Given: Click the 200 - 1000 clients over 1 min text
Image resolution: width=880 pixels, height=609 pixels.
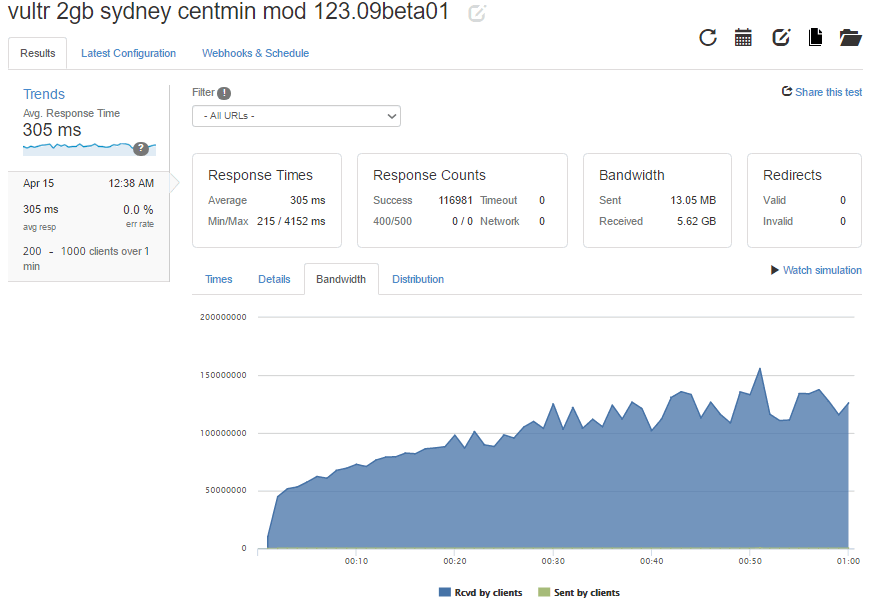Looking at the screenshot, I should 86,258.
